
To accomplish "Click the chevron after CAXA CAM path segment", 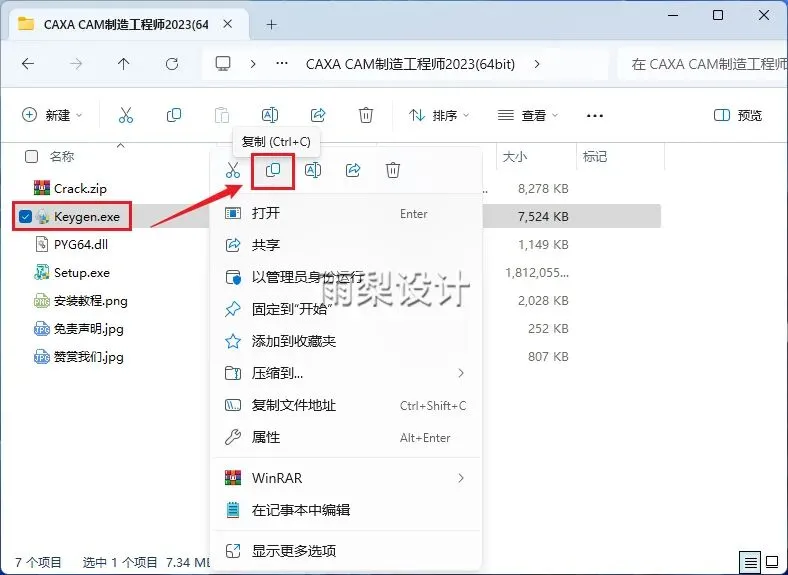I will click(537, 64).
